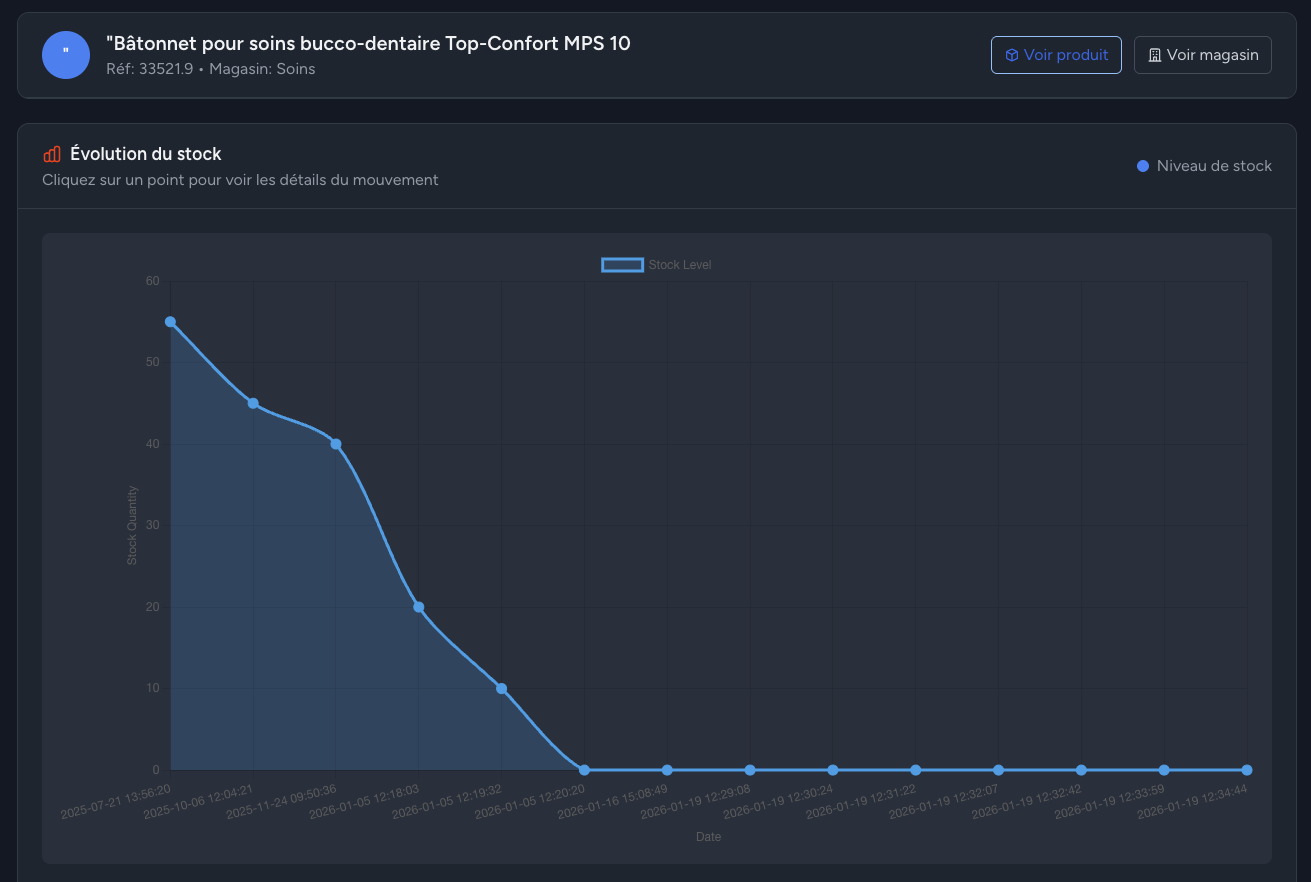
Task: Toggle the Stock Level legend box
Action: click(622, 265)
